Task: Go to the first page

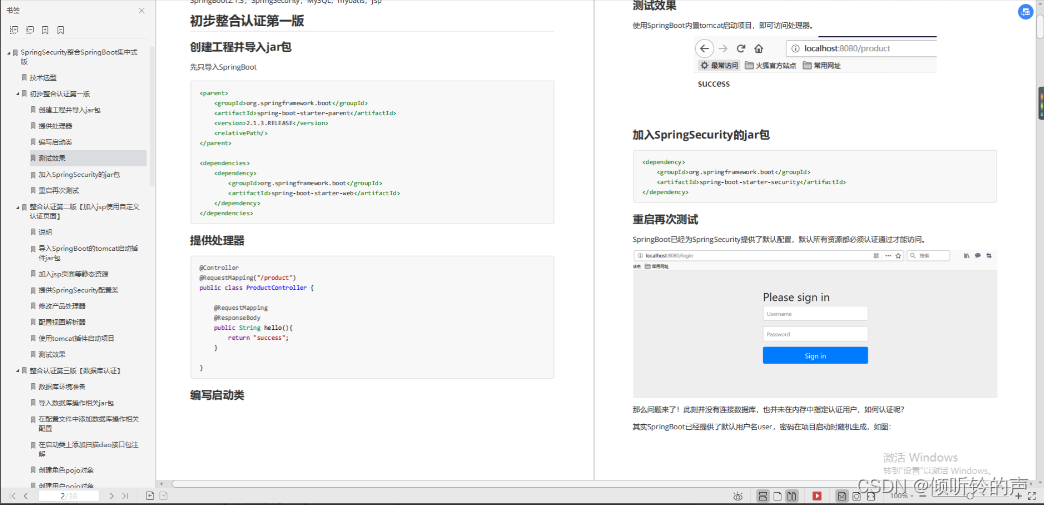Action: click(x=13, y=496)
